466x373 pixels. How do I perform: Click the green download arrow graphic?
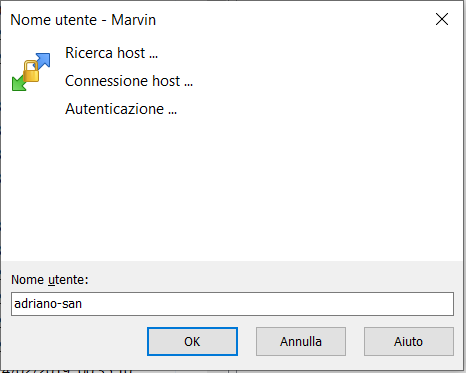click(x=19, y=82)
